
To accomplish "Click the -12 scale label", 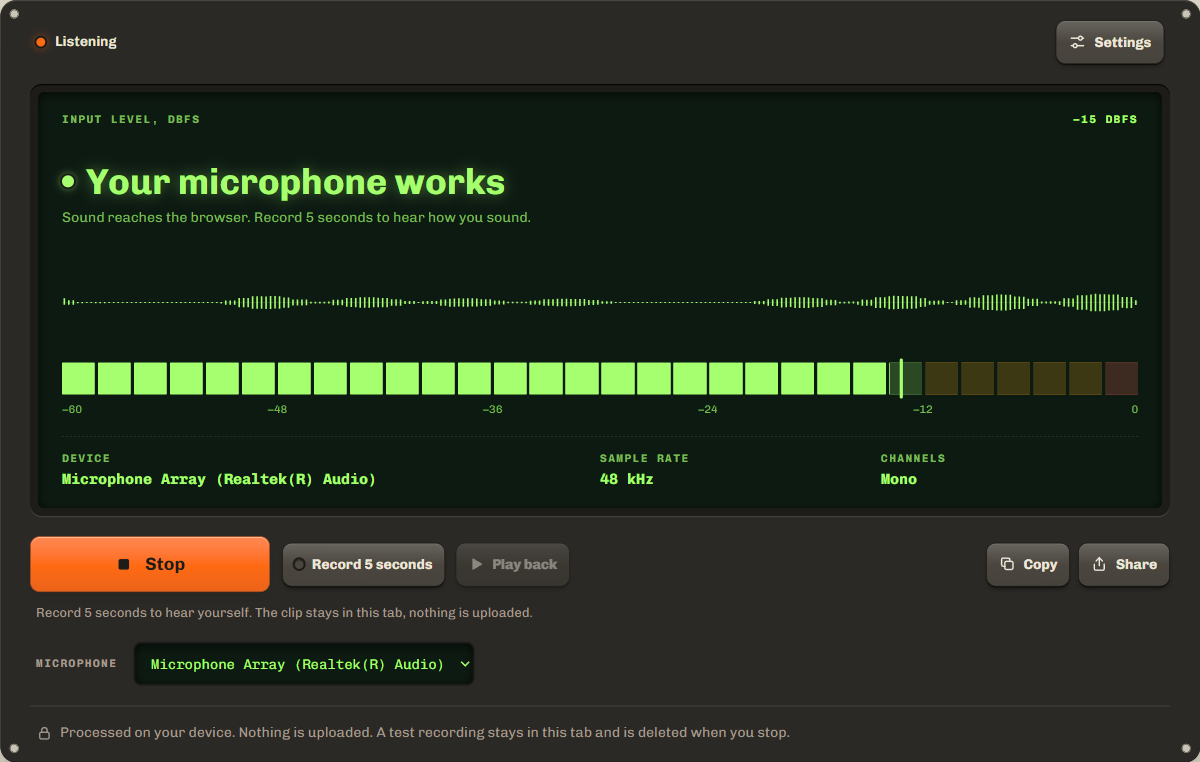I will (922, 409).
